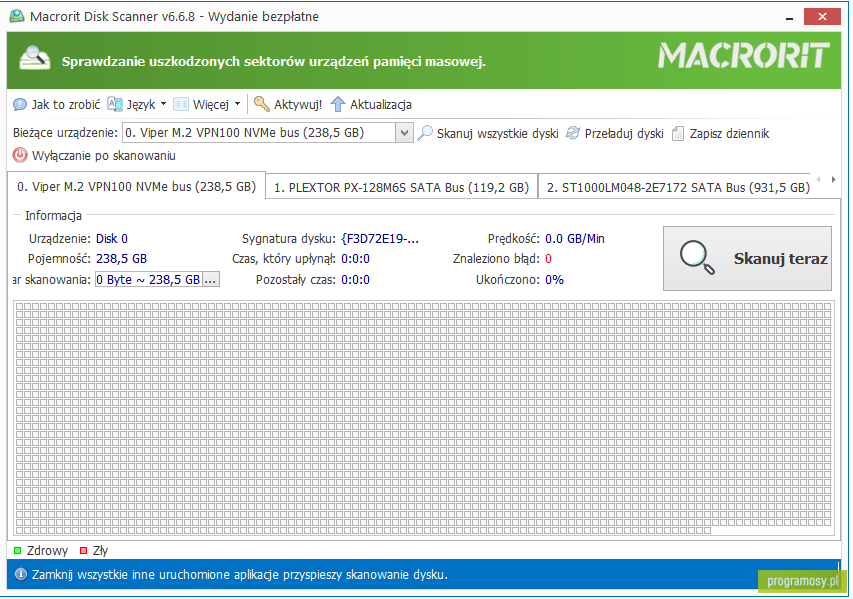The image size is (853, 599).
Task: Click the info icon in the status bar
Action: (x=21, y=575)
